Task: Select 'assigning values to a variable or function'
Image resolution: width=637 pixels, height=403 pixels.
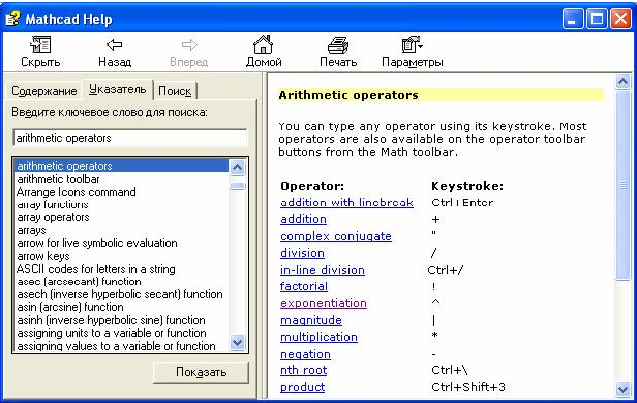Action: [116, 346]
